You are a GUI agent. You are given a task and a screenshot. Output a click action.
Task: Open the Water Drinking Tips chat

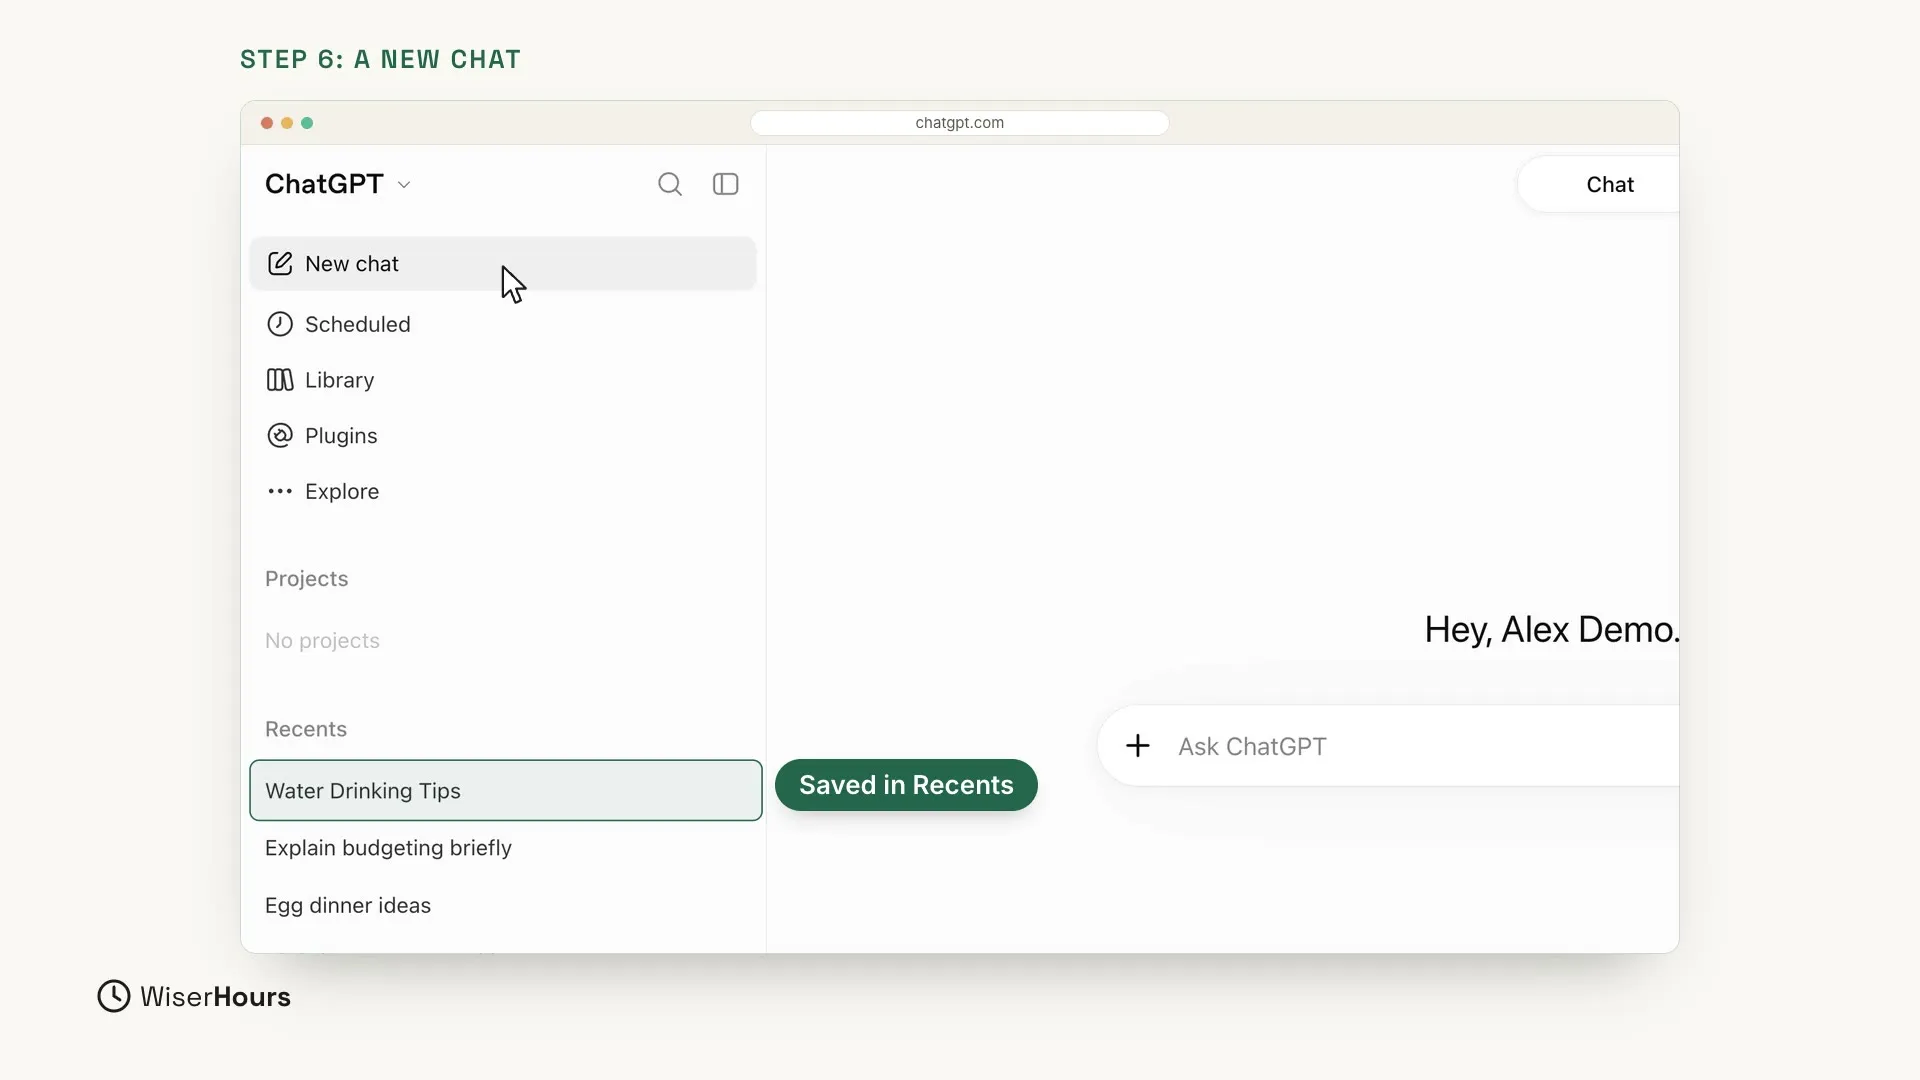[x=506, y=790]
